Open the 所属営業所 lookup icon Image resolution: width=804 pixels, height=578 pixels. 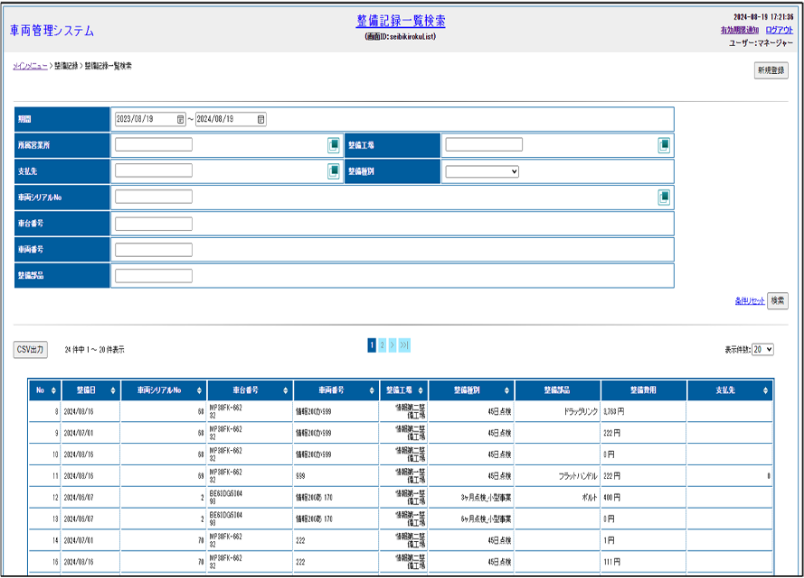click(x=333, y=145)
